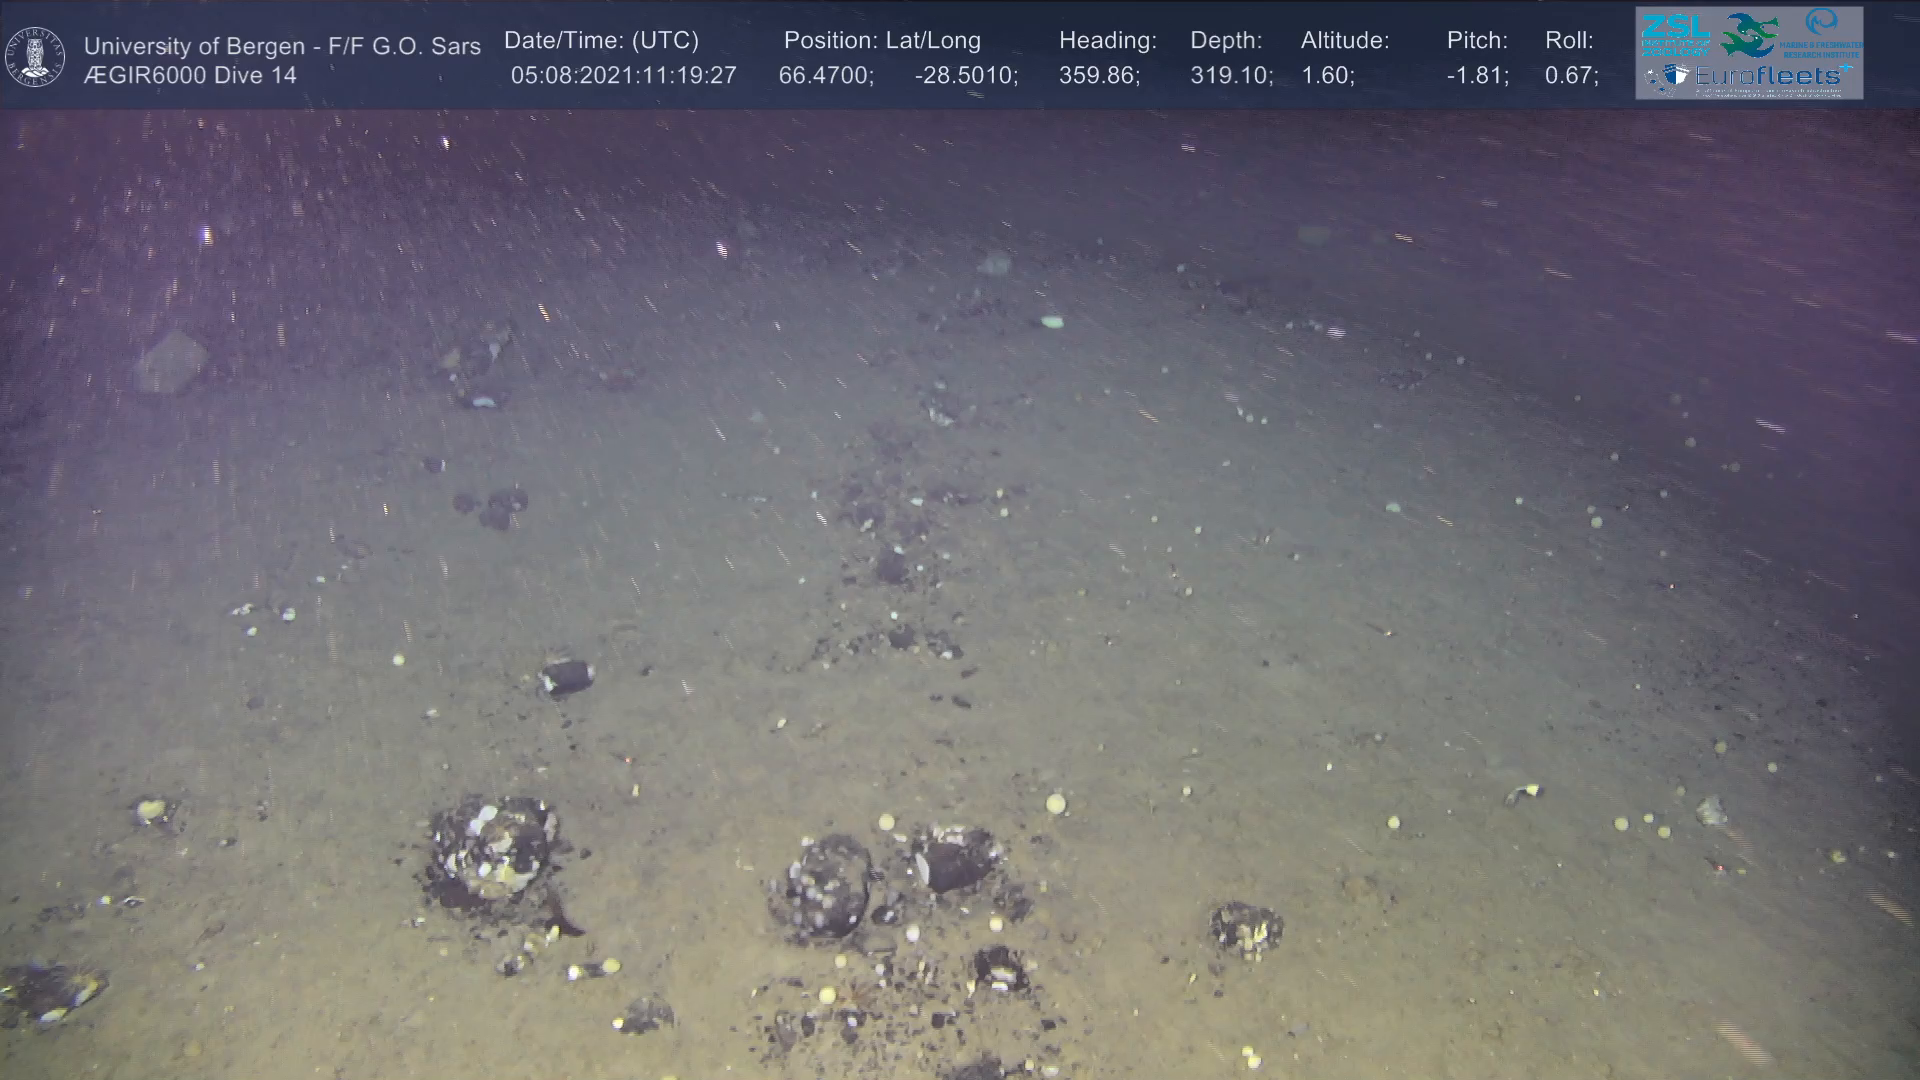Screen dimensions: 1920x1080
Task: Click the Depth header label
Action: [x=1225, y=40]
